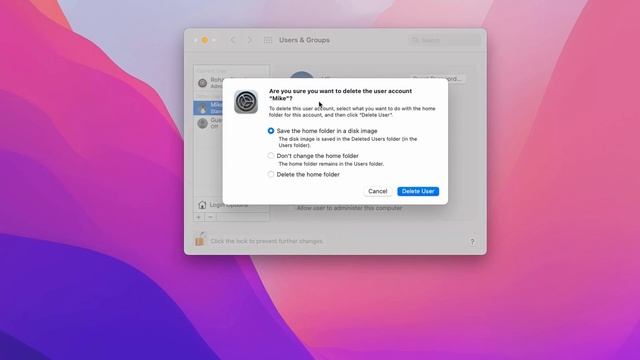This screenshot has width=640, height=360.
Task: Confirm with the Delete User button
Action: pos(418,191)
